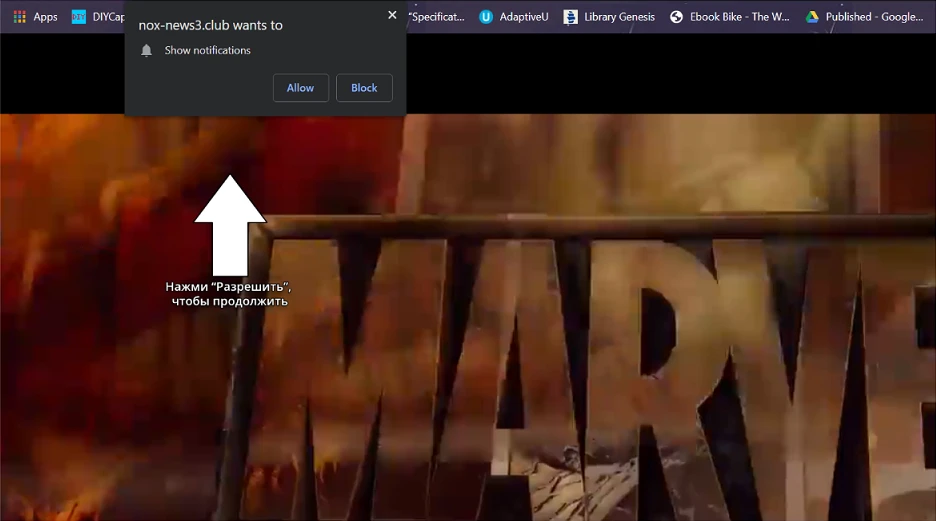This screenshot has width=936, height=521.
Task: Open the AdaptiveU bookmark label
Action: point(524,17)
